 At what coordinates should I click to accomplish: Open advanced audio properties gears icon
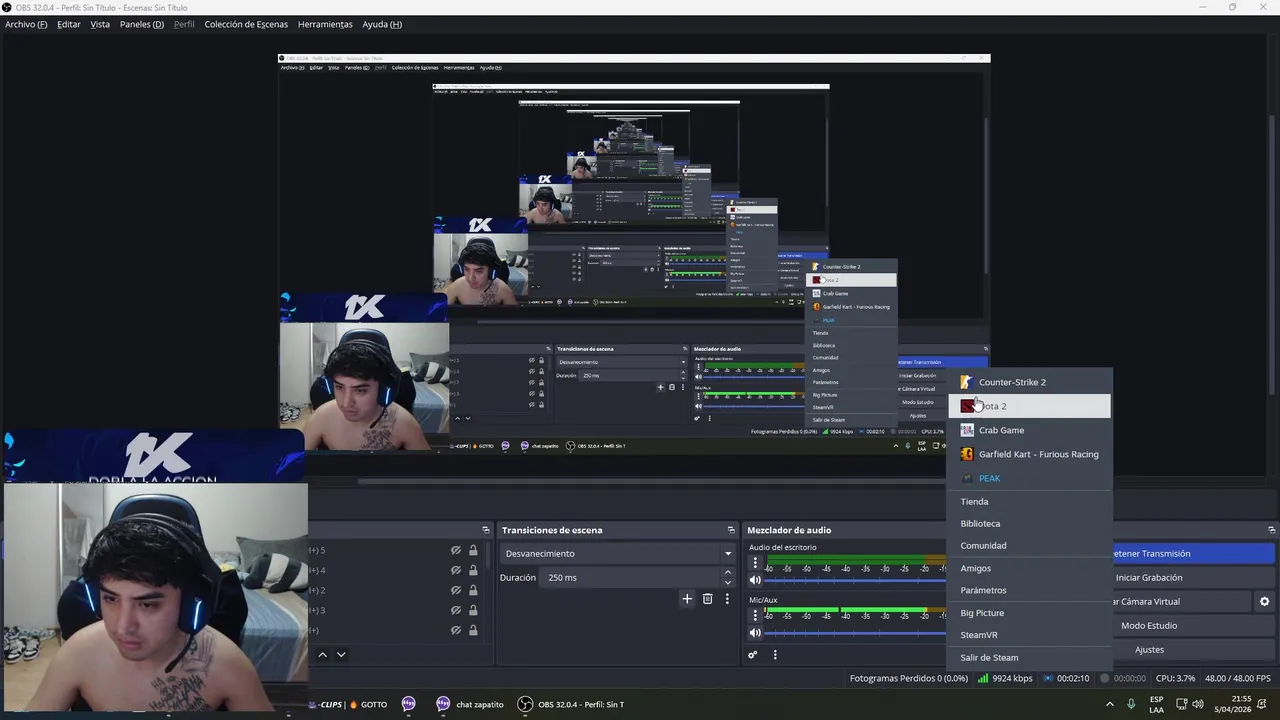[753, 655]
